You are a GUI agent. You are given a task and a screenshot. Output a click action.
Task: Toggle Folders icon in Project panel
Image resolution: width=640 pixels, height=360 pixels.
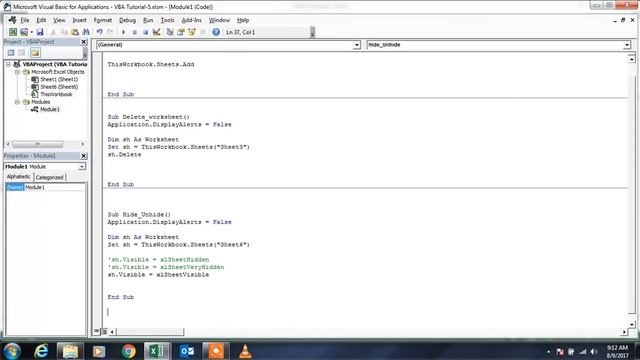point(35,53)
